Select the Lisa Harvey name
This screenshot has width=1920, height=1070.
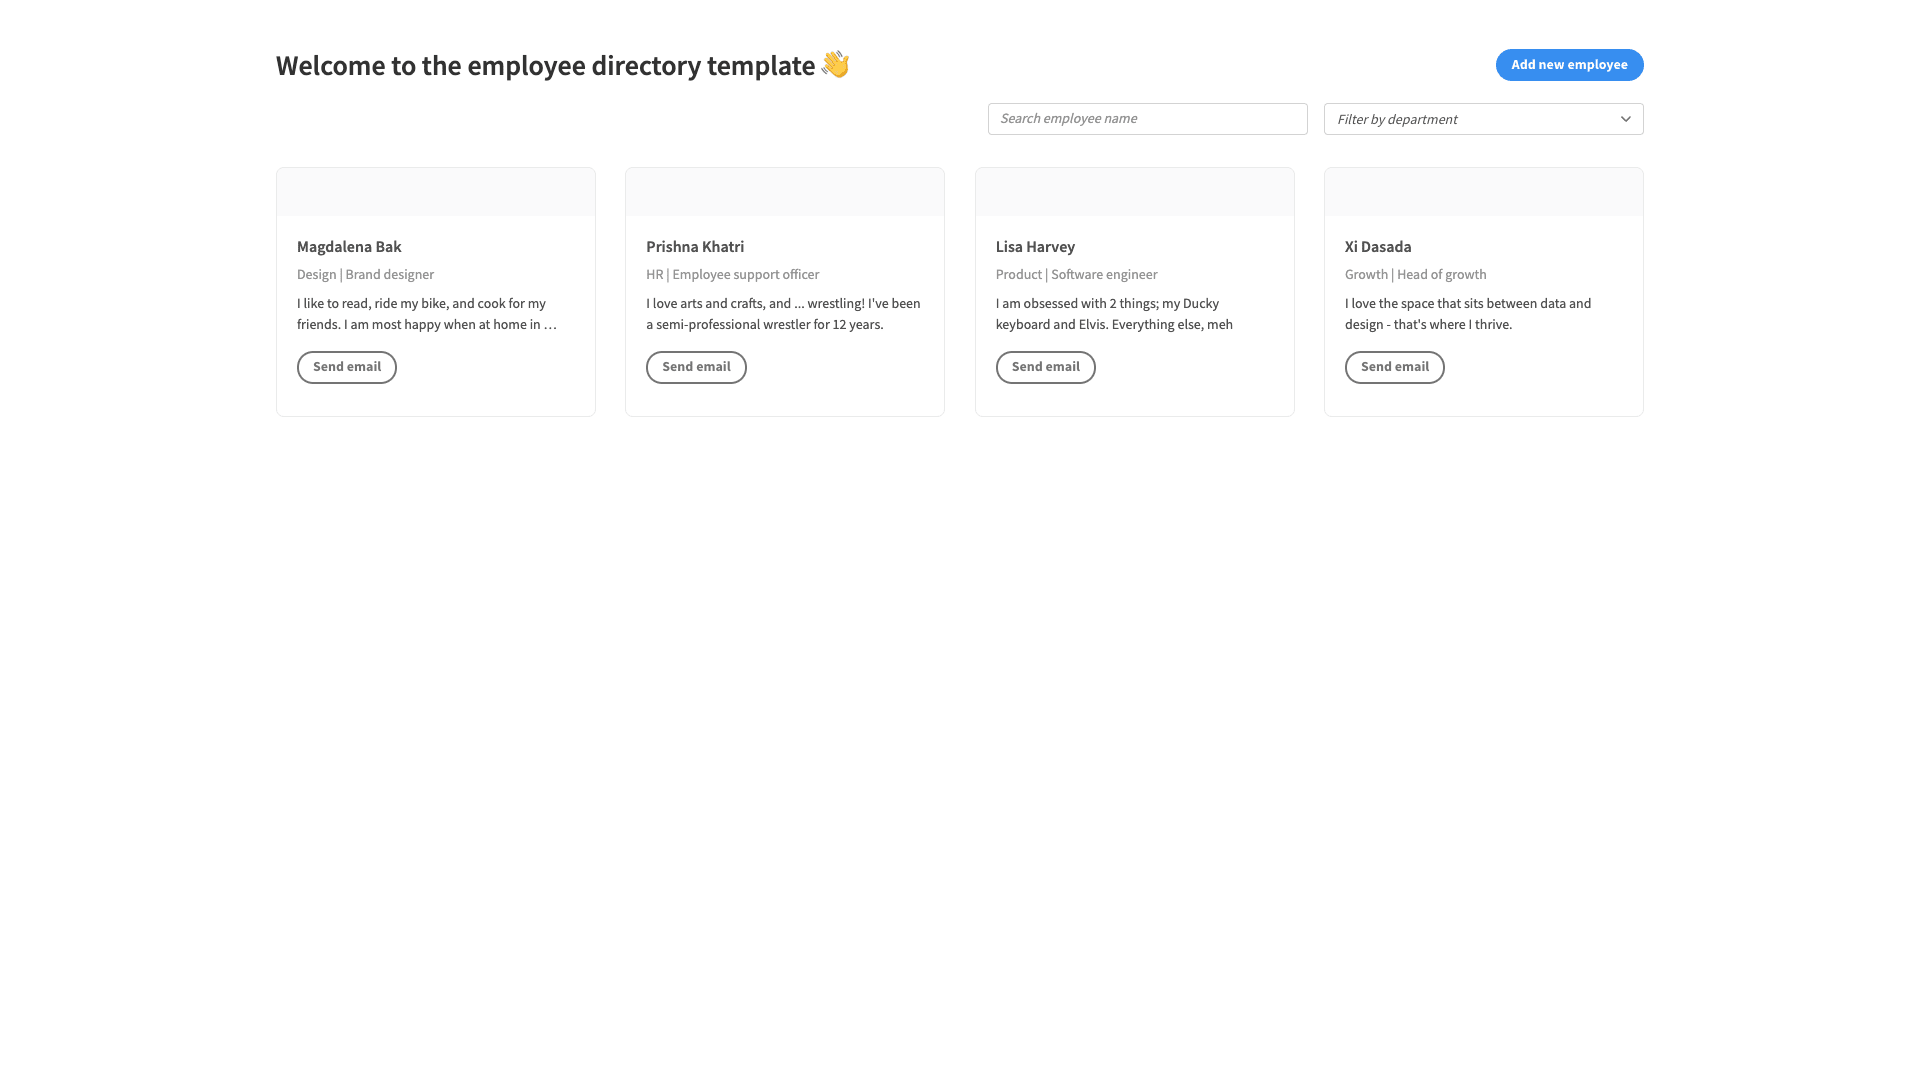coord(1035,247)
